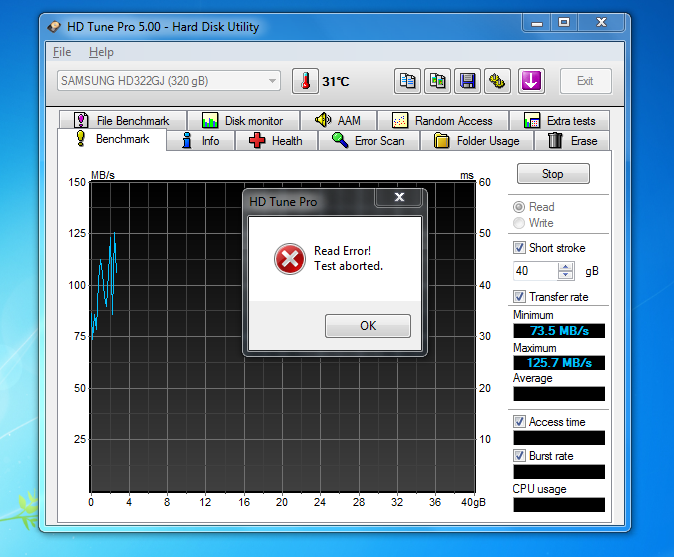Image resolution: width=674 pixels, height=557 pixels.
Task: Click the thermometer temperature icon
Action: pyautogui.click(x=305, y=81)
